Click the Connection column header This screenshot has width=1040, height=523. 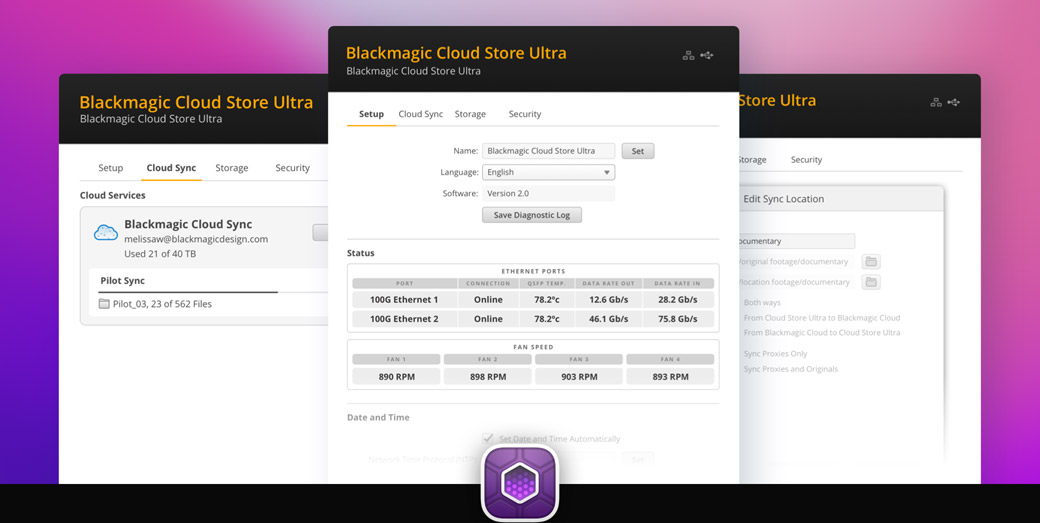tap(488, 283)
